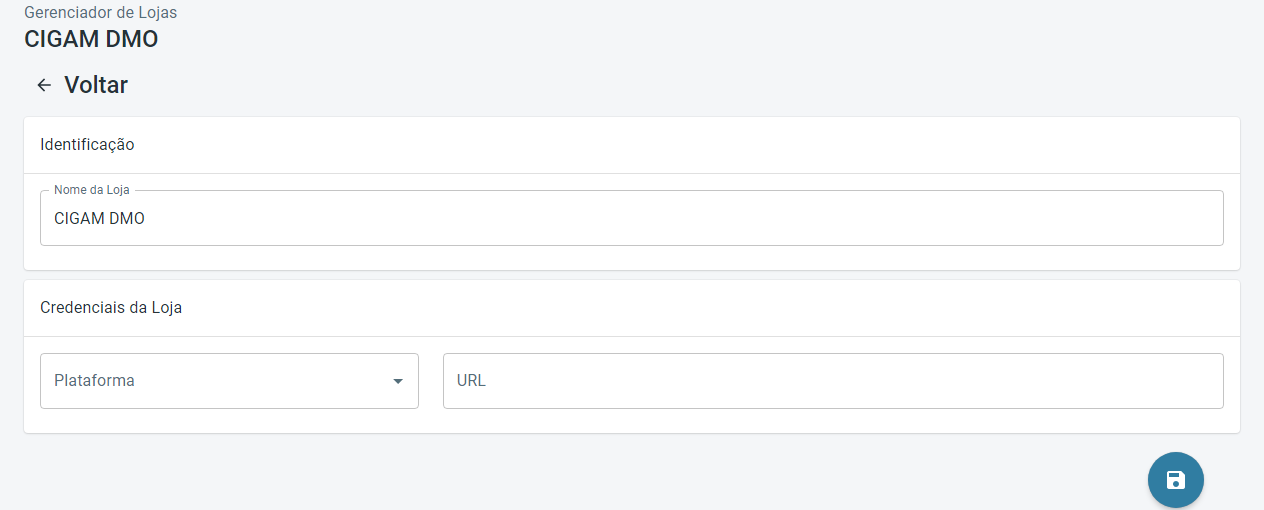Click blank area of the Identificação header bar
This screenshot has height=510, width=1264.
(x=700, y=144)
